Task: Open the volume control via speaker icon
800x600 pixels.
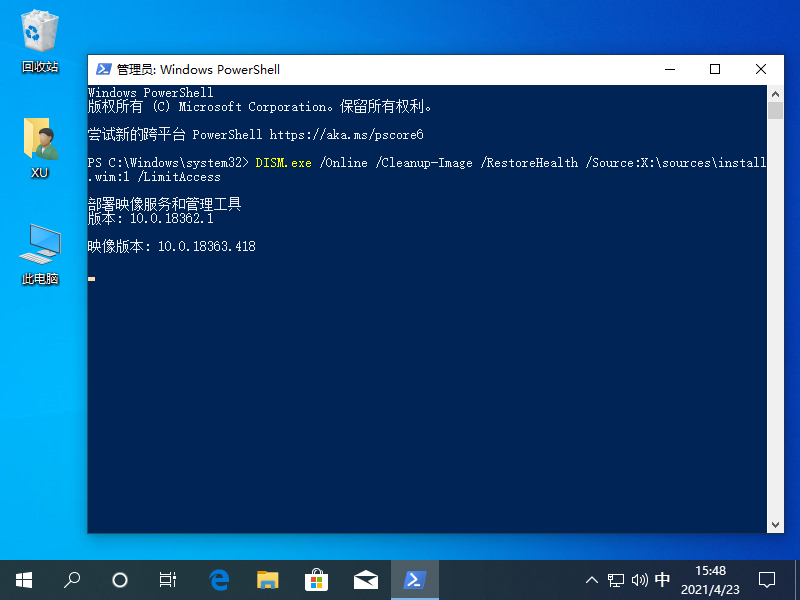Action: pos(639,580)
